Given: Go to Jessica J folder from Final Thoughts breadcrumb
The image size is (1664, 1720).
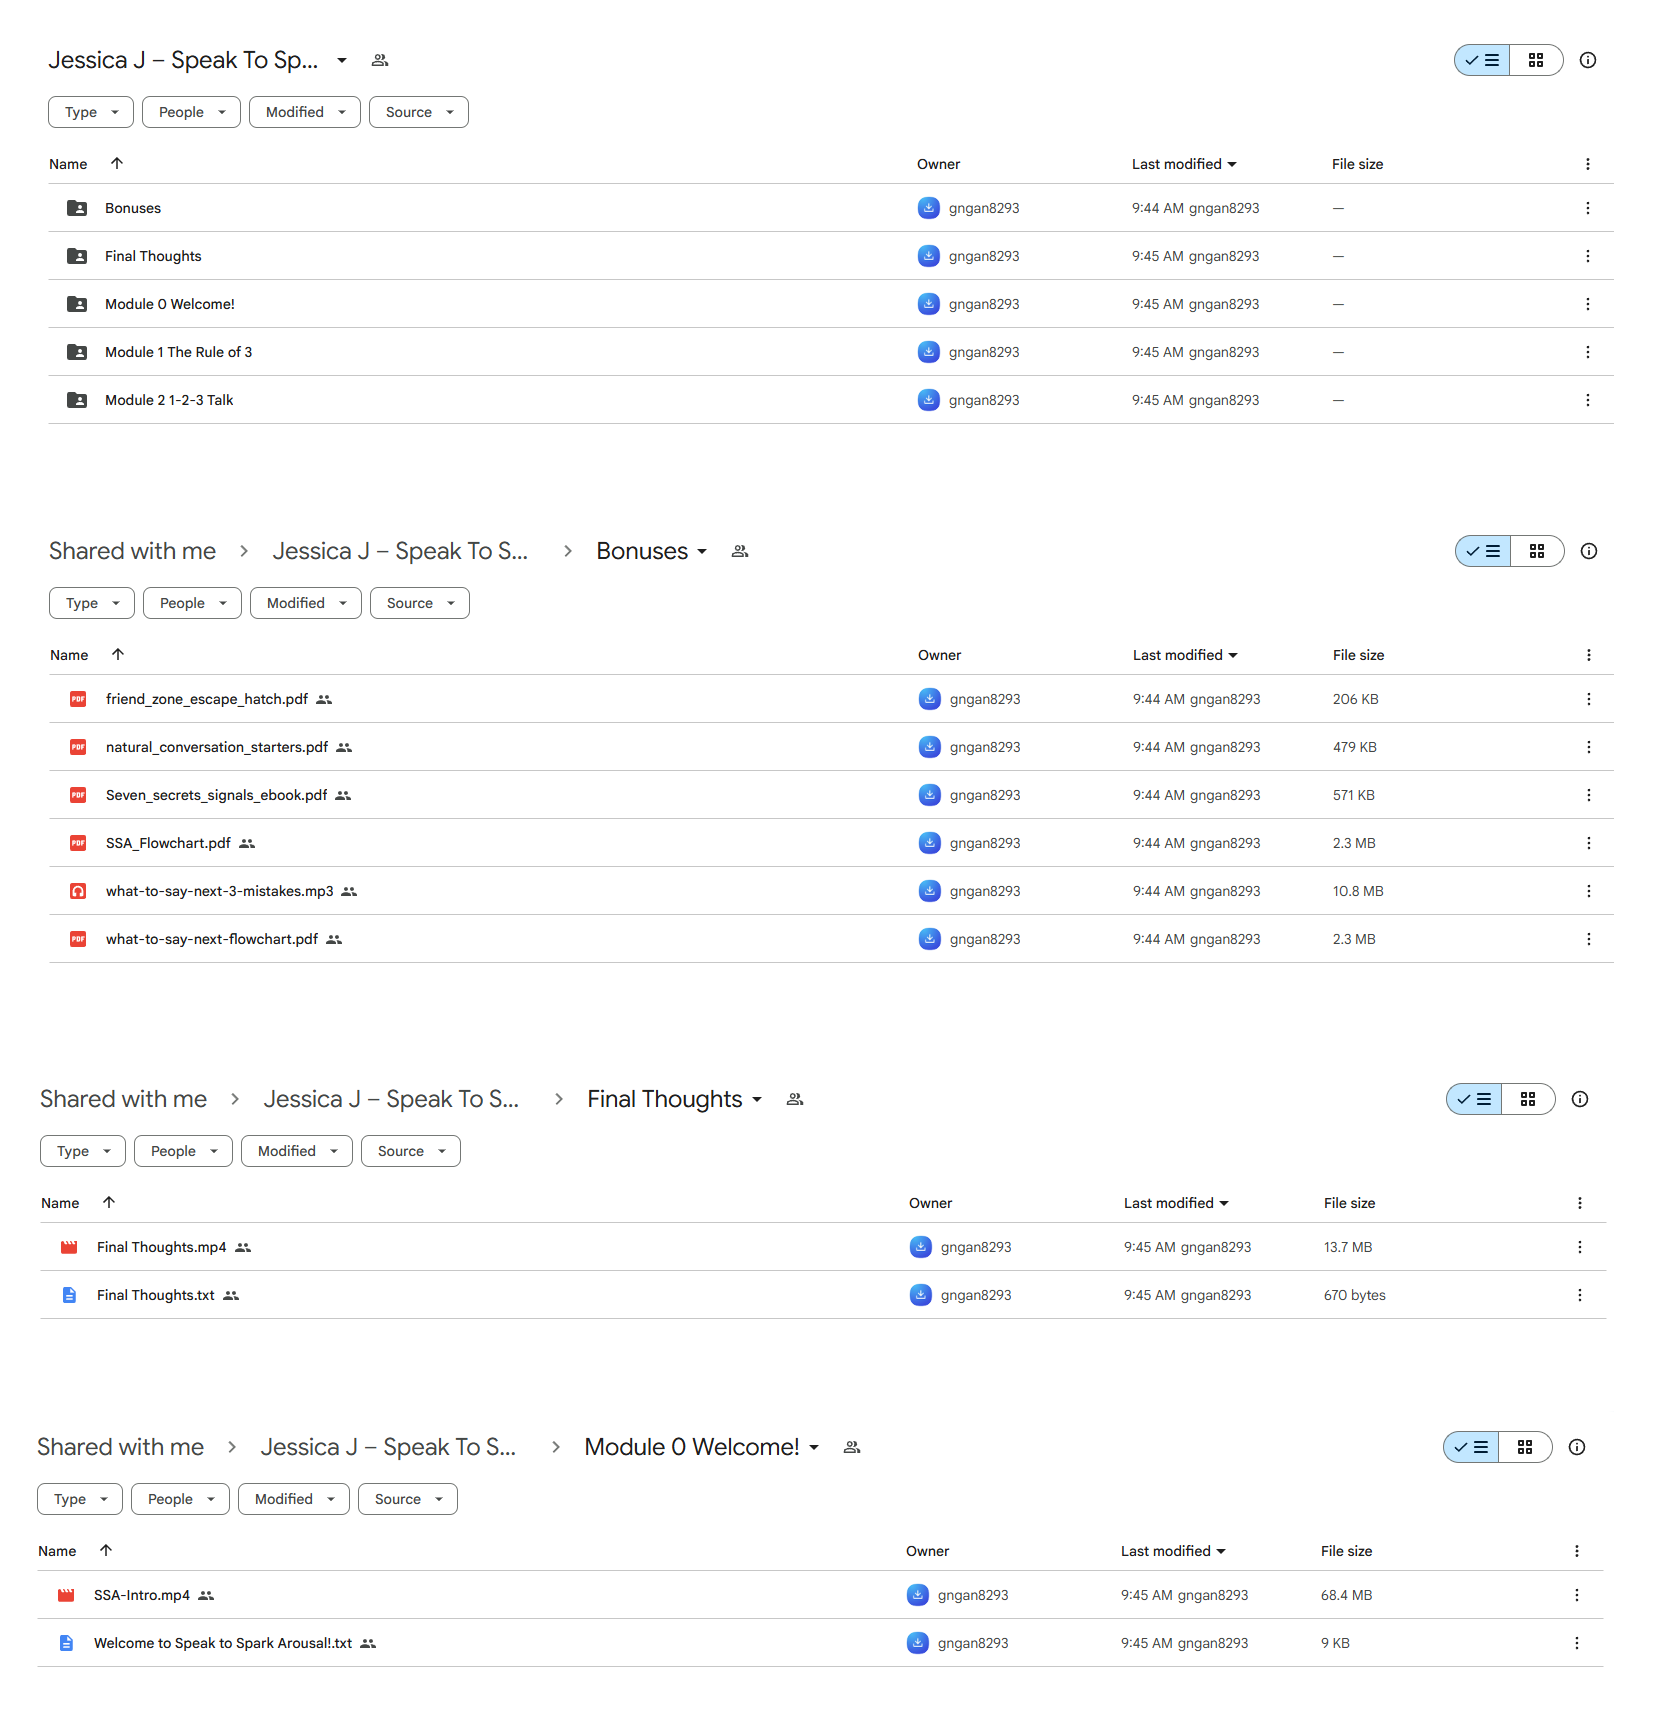Looking at the screenshot, I should 391,1099.
